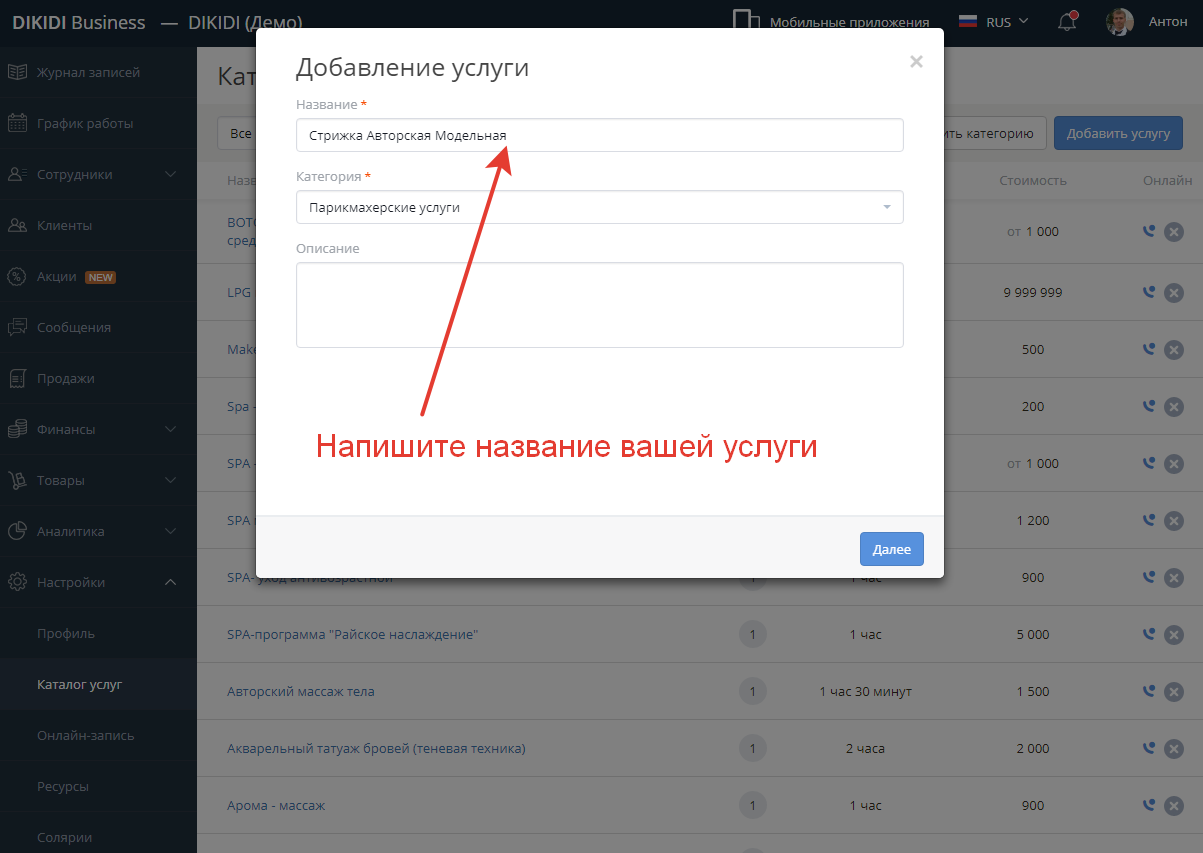Click the Сотрудники person icon
The height and width of the screenshot is (853, 1203).
[17, 174]
